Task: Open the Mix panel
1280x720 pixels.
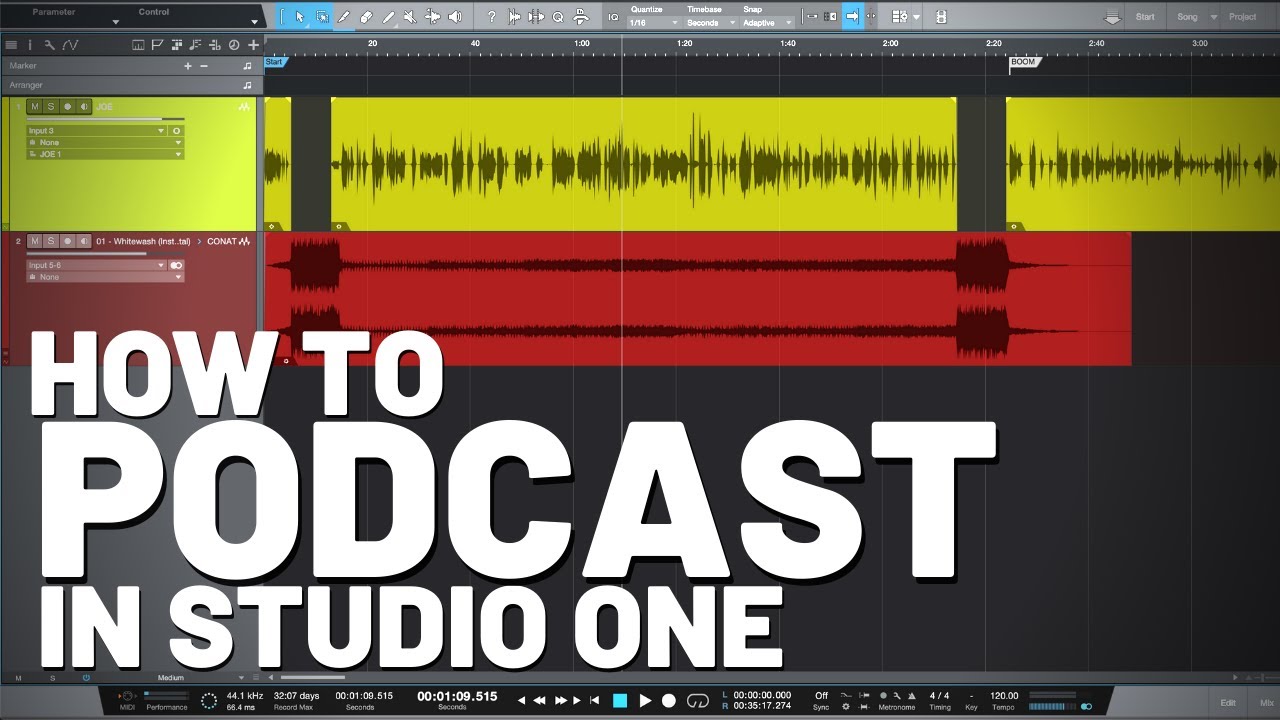Action: (1267, 703)
